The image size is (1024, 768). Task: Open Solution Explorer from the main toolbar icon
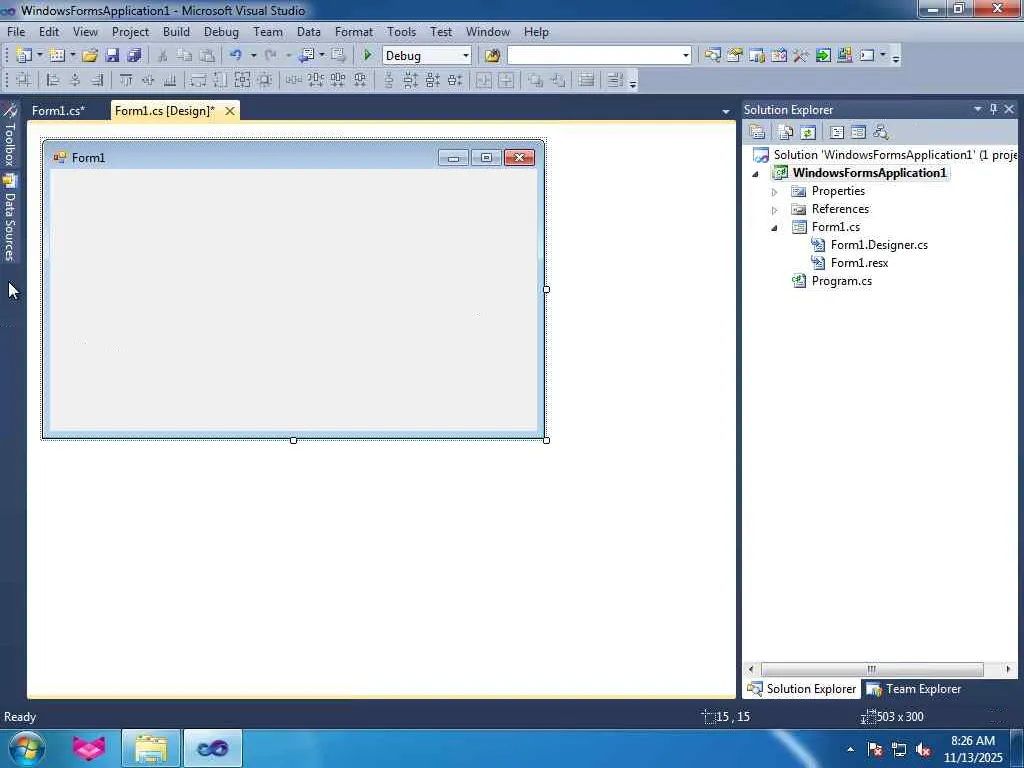[x=712, y=56]
